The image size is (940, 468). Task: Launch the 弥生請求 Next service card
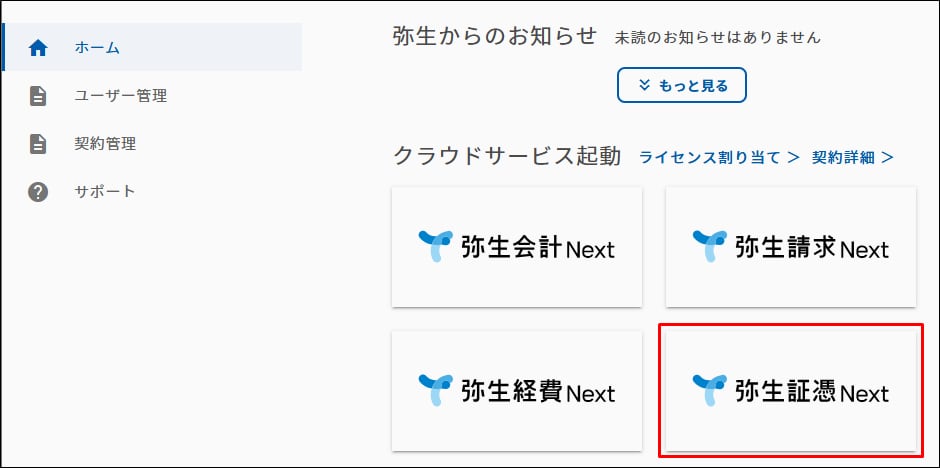791,246
